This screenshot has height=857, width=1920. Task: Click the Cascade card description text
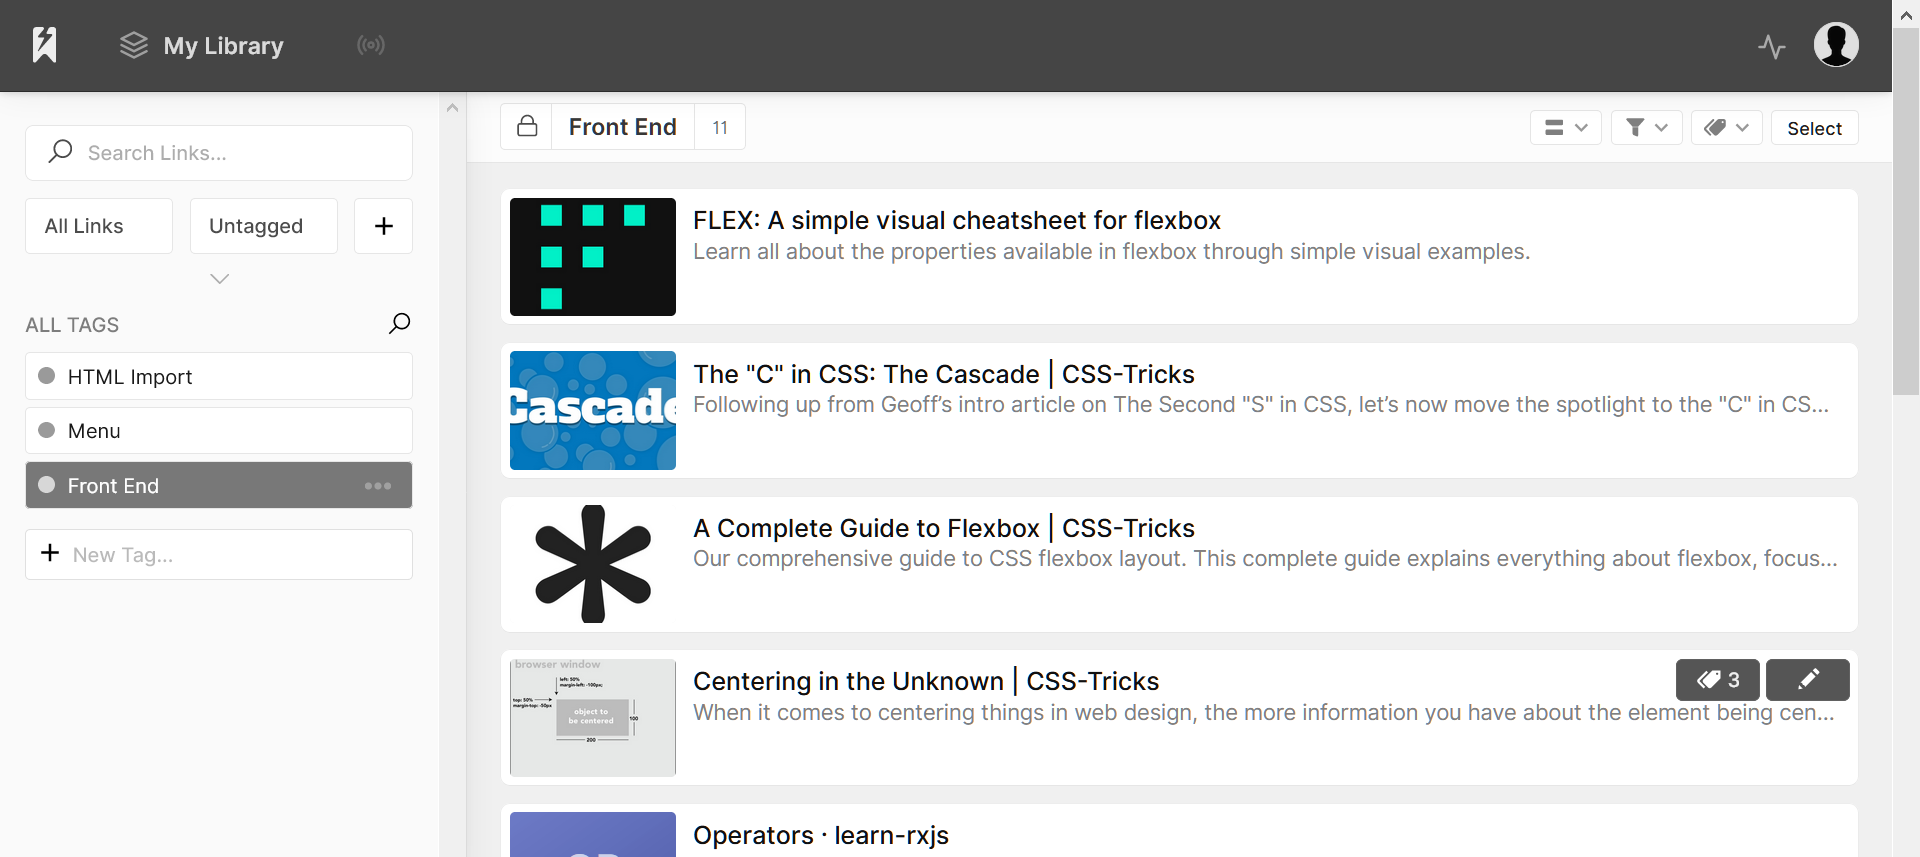(1261, 405)
